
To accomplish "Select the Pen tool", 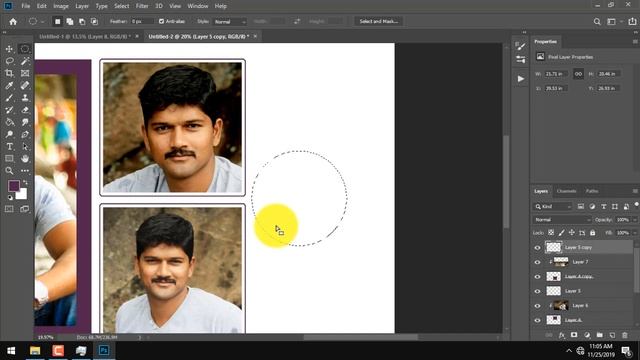I will point(25,134).
